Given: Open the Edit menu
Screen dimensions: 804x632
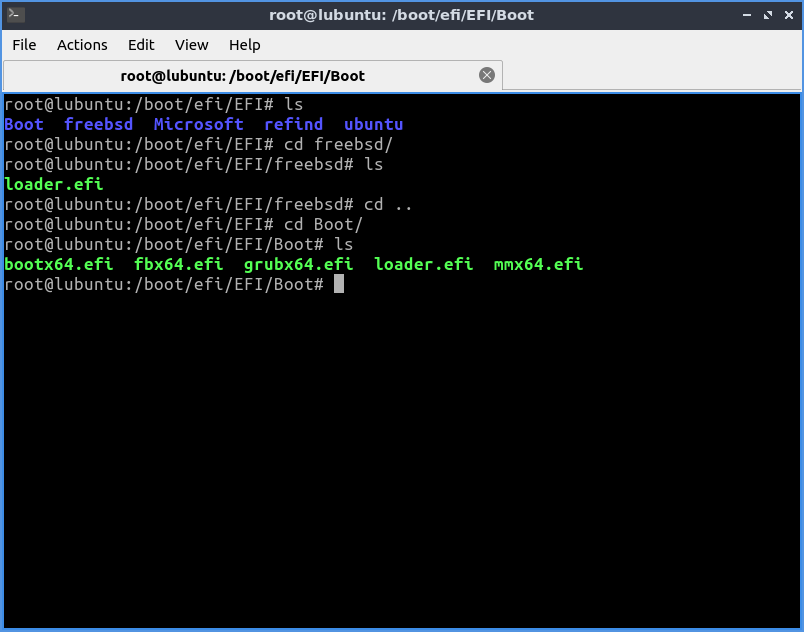Looking at the screenshot, I should pos(141,45).
